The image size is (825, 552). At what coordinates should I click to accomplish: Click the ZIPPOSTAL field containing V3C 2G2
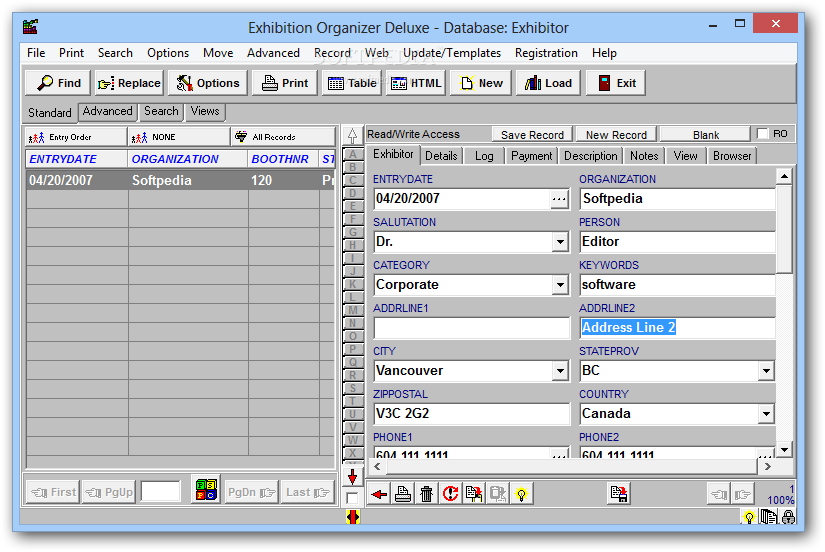[471, 414]
